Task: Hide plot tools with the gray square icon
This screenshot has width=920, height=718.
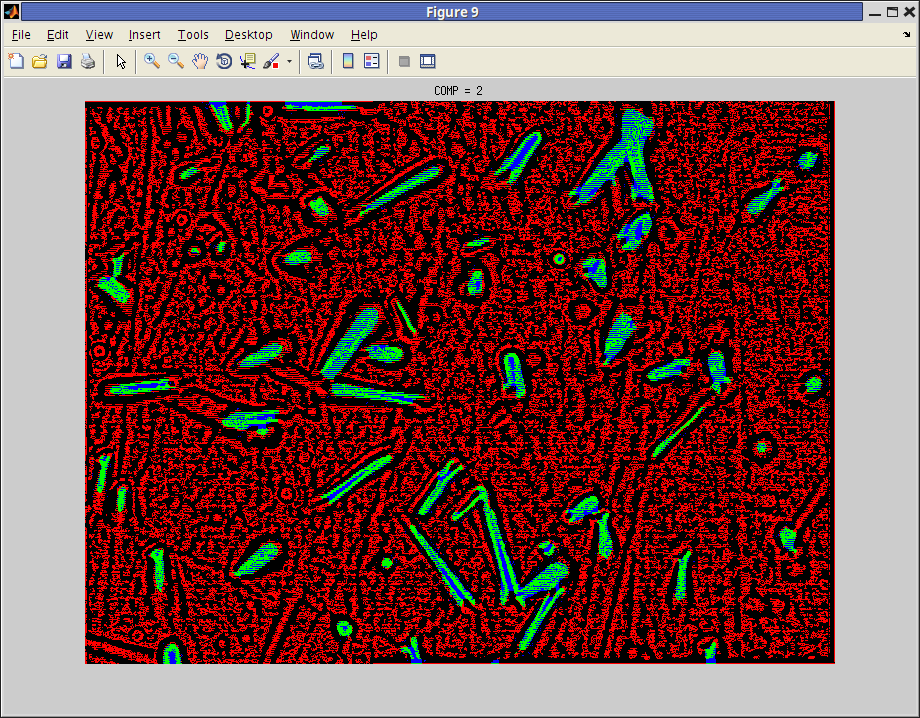Action: tap(404, 61)
